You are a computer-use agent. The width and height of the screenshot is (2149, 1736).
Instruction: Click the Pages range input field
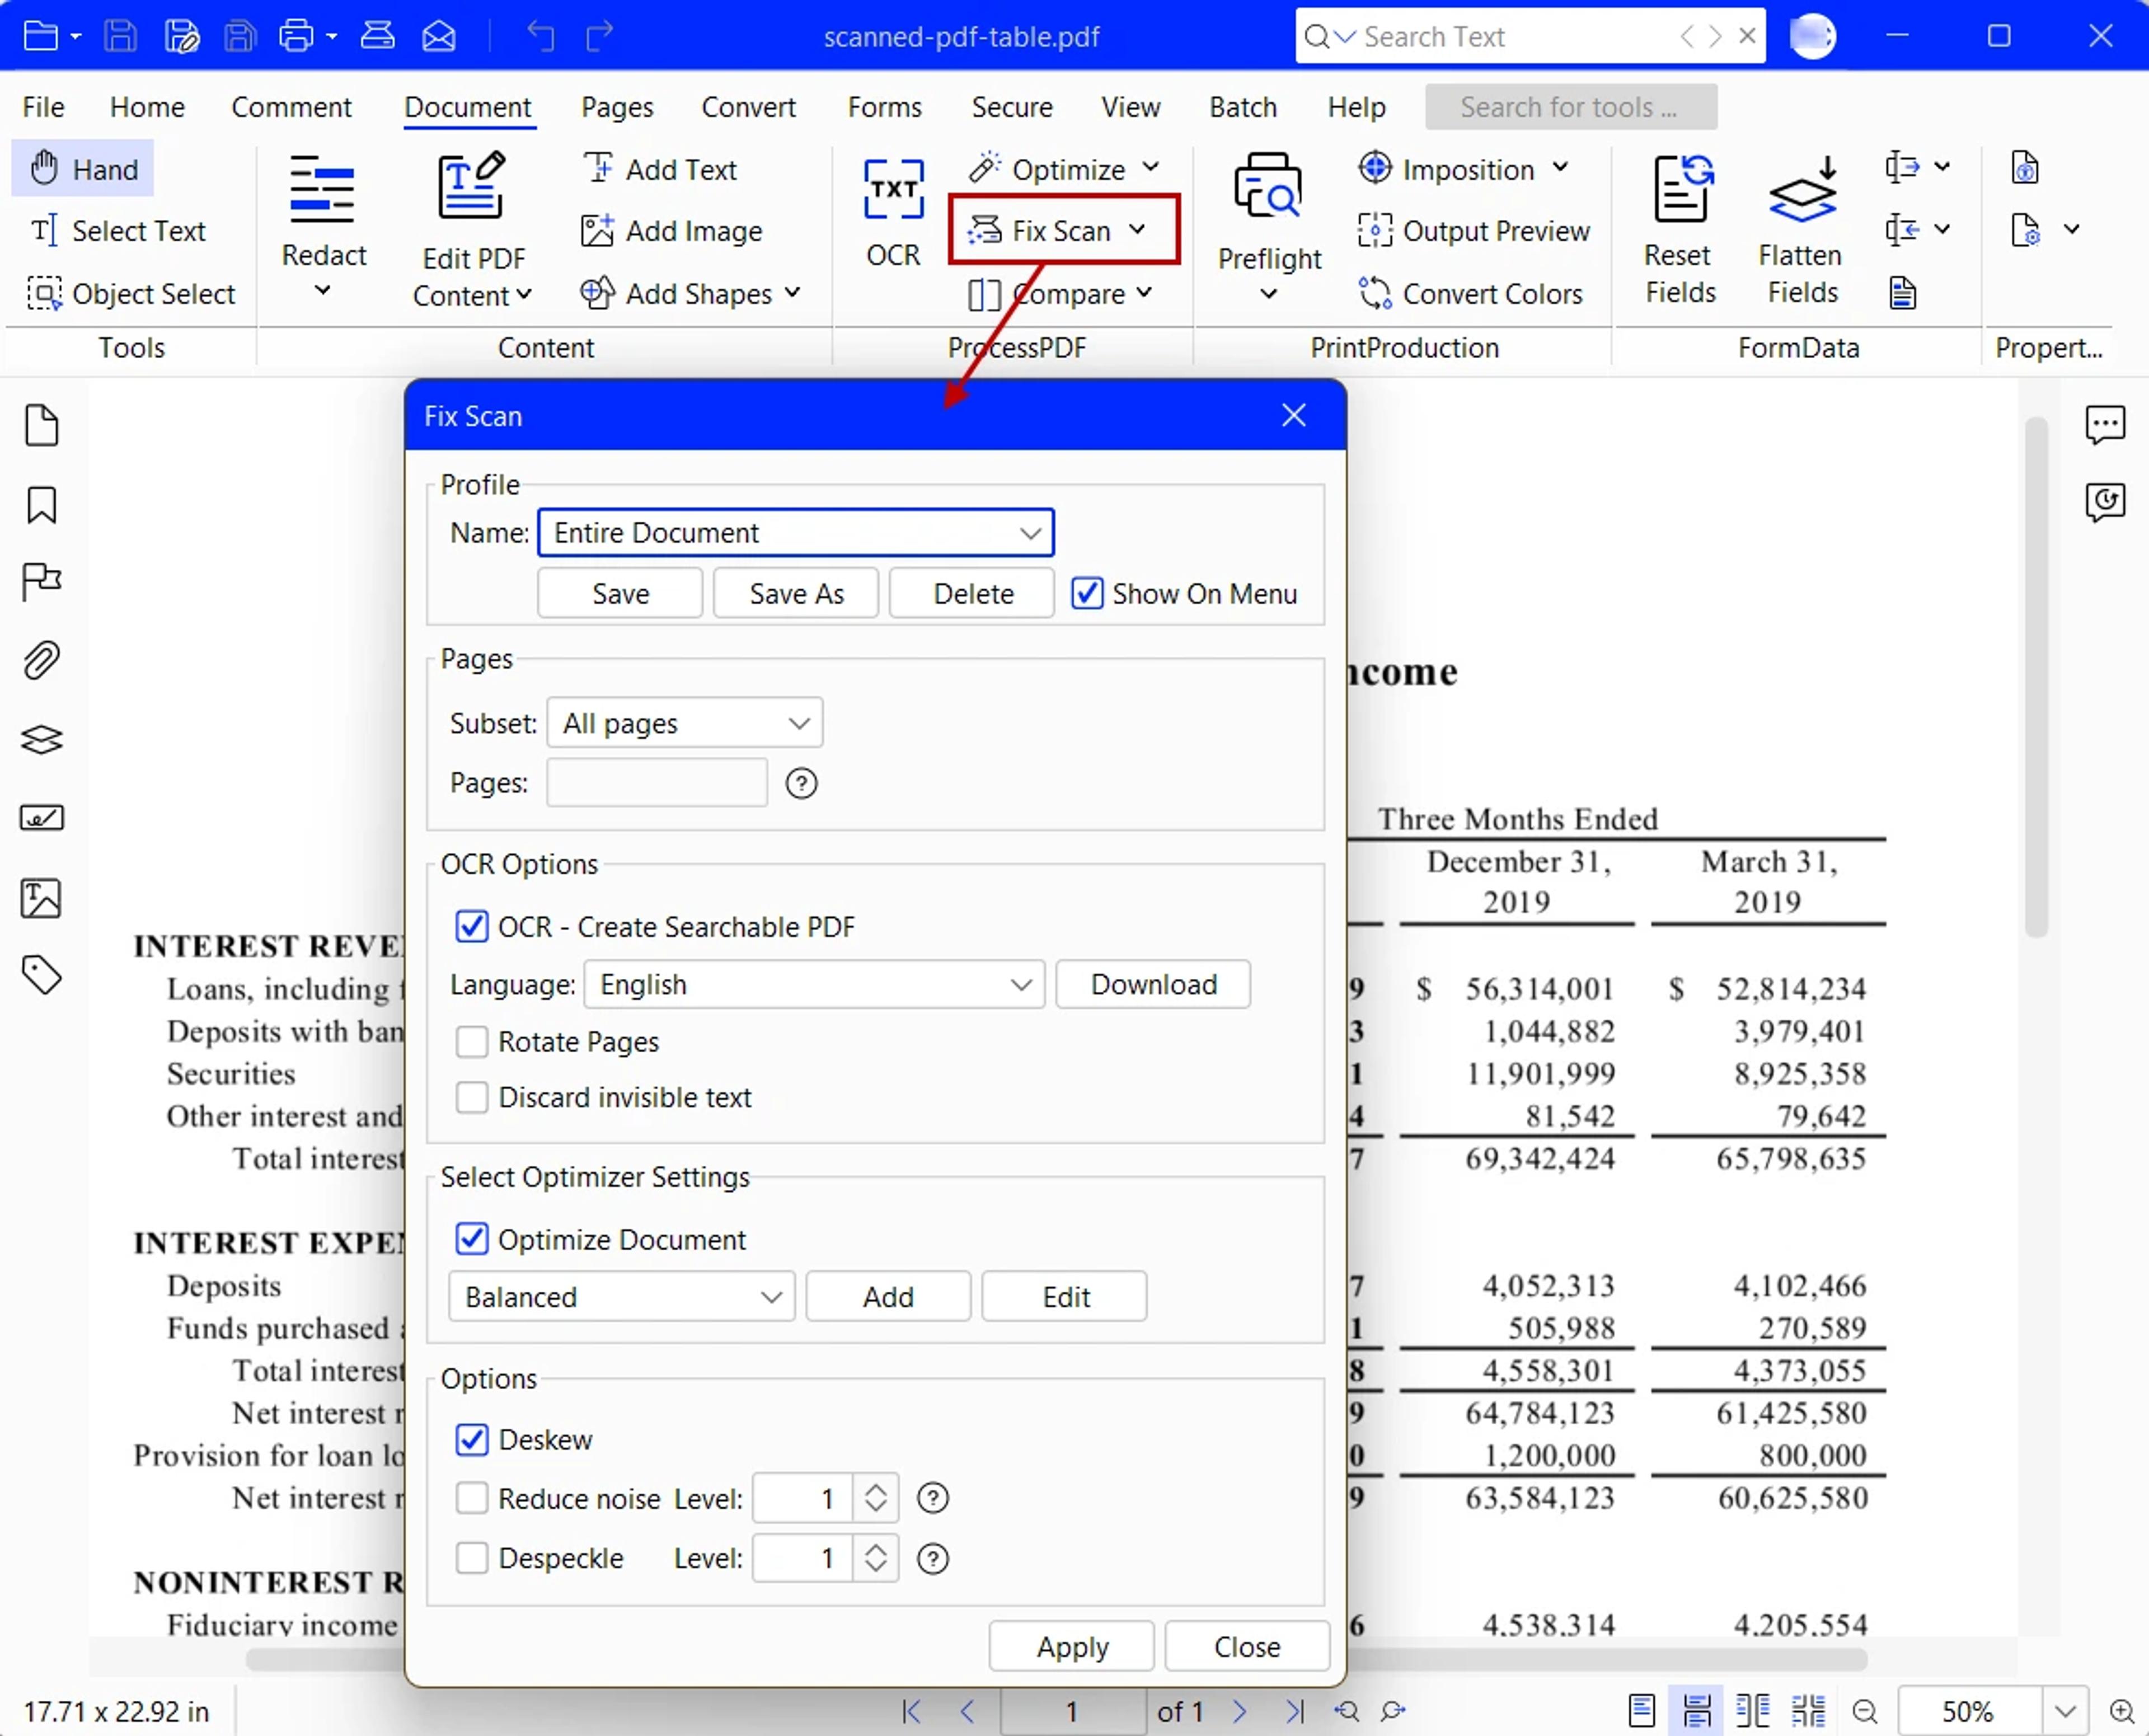pos(656,783)
